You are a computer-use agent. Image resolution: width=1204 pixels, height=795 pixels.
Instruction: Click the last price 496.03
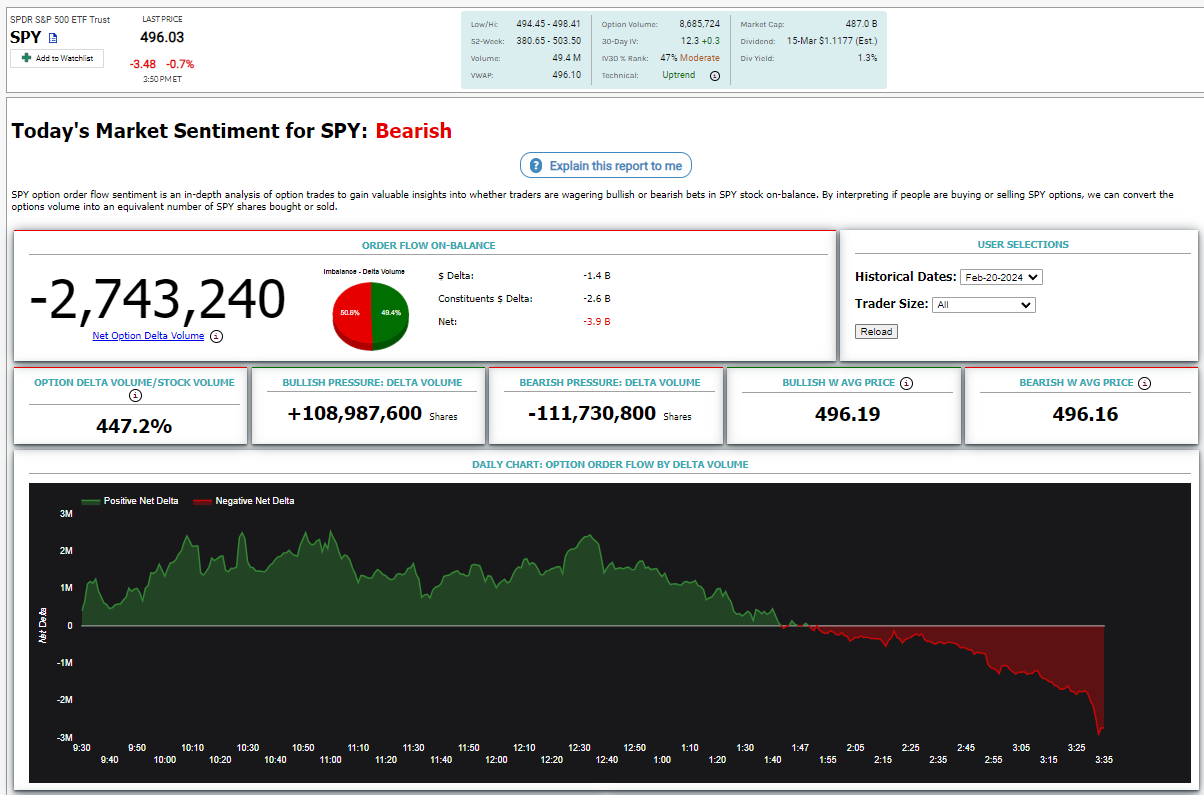coord(162,37)
